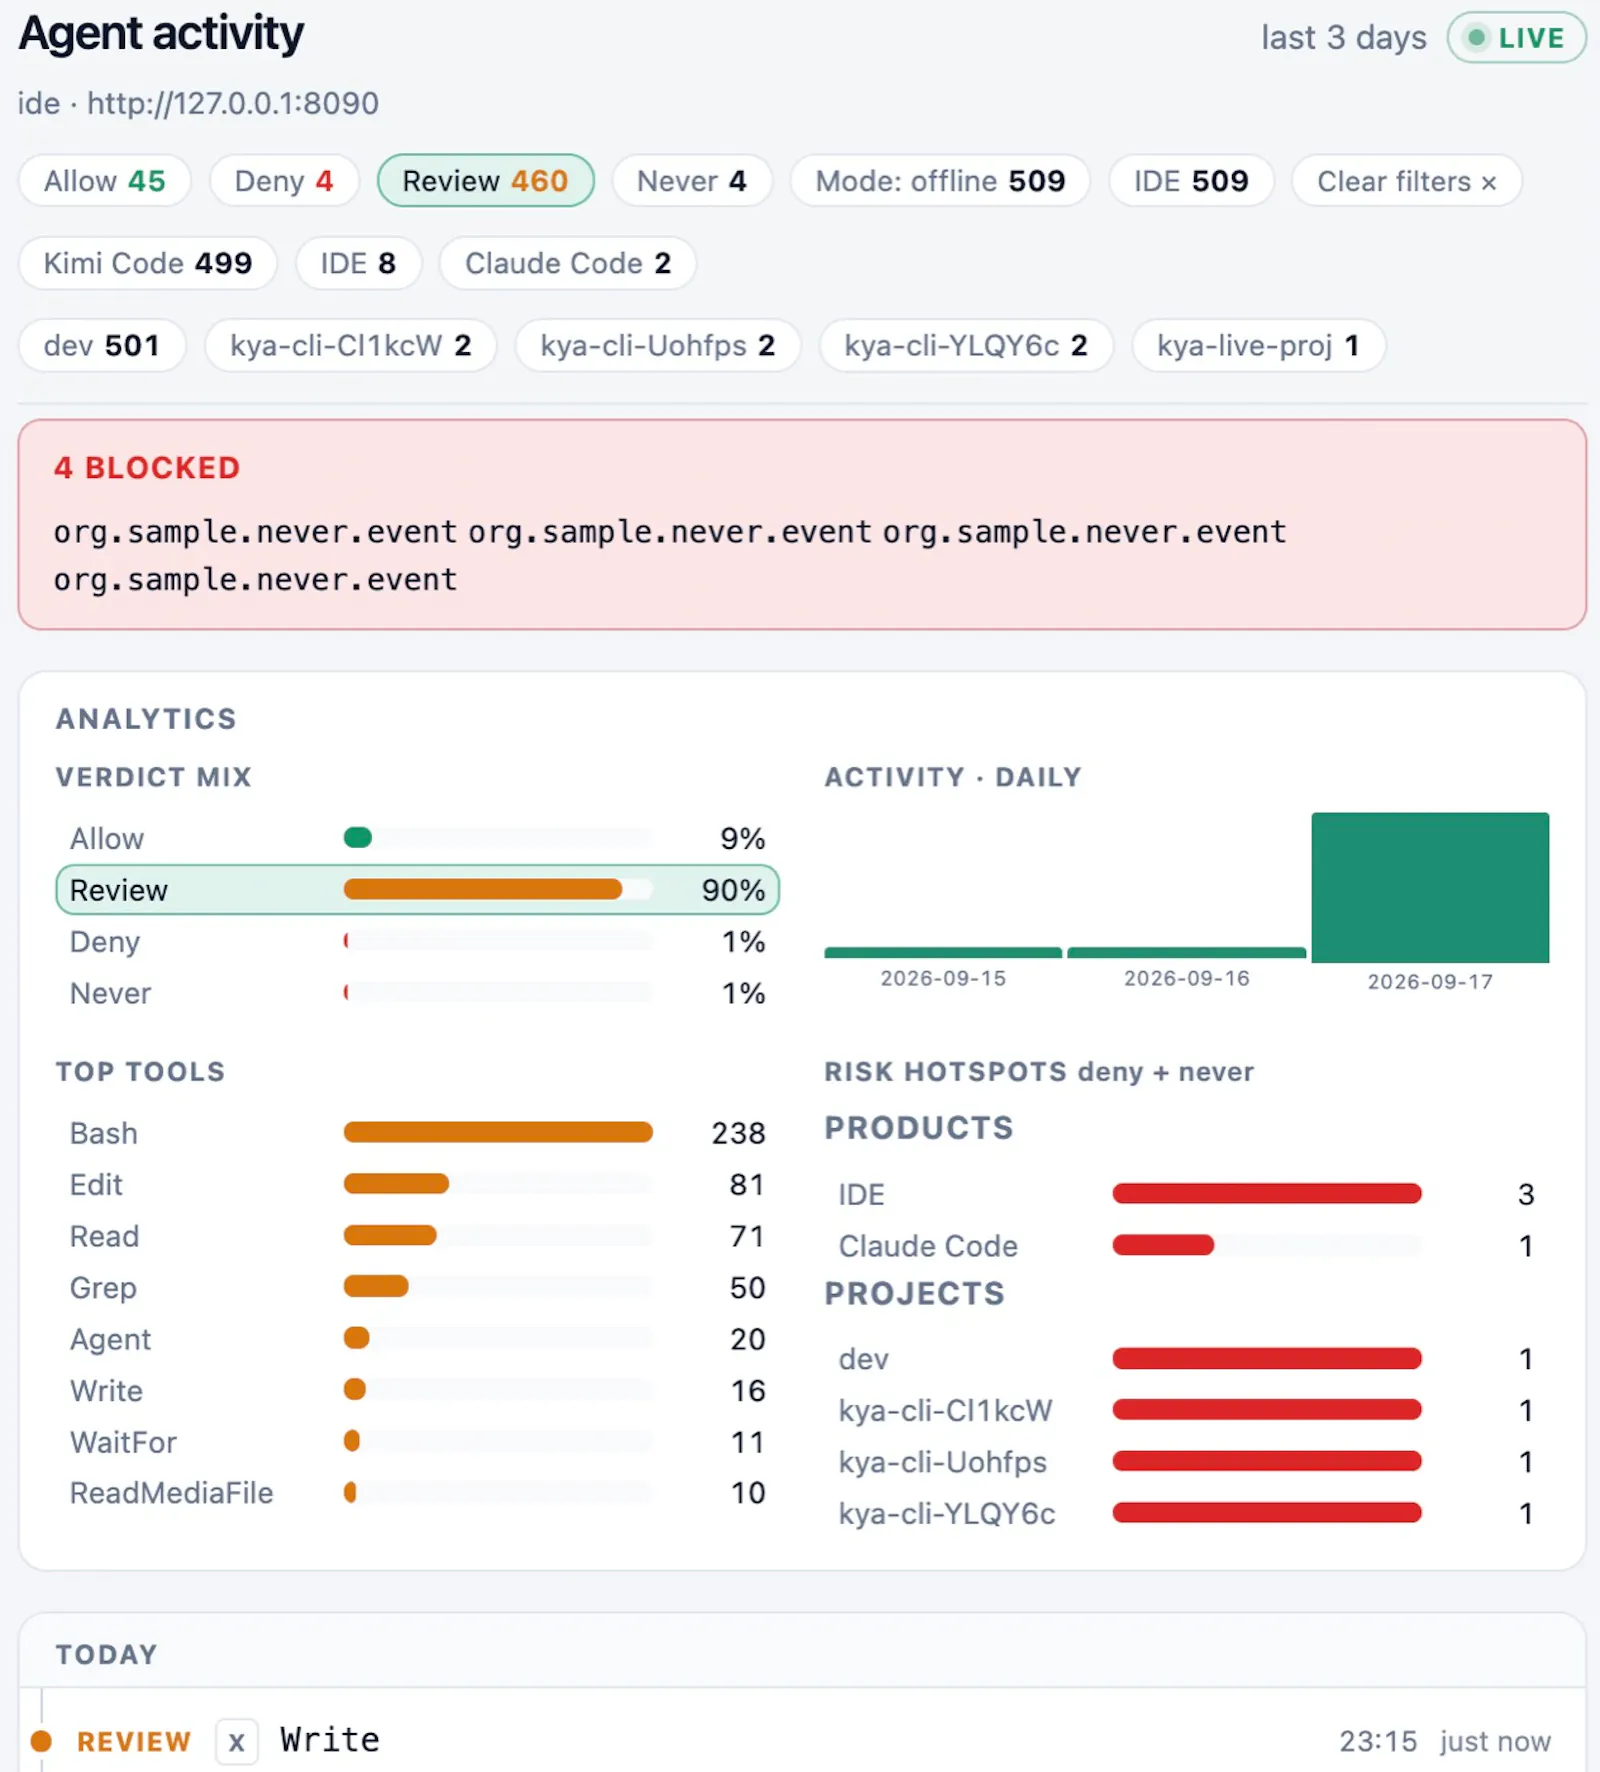Toggle the Allow 45 filter chip

tap(105, 181)
